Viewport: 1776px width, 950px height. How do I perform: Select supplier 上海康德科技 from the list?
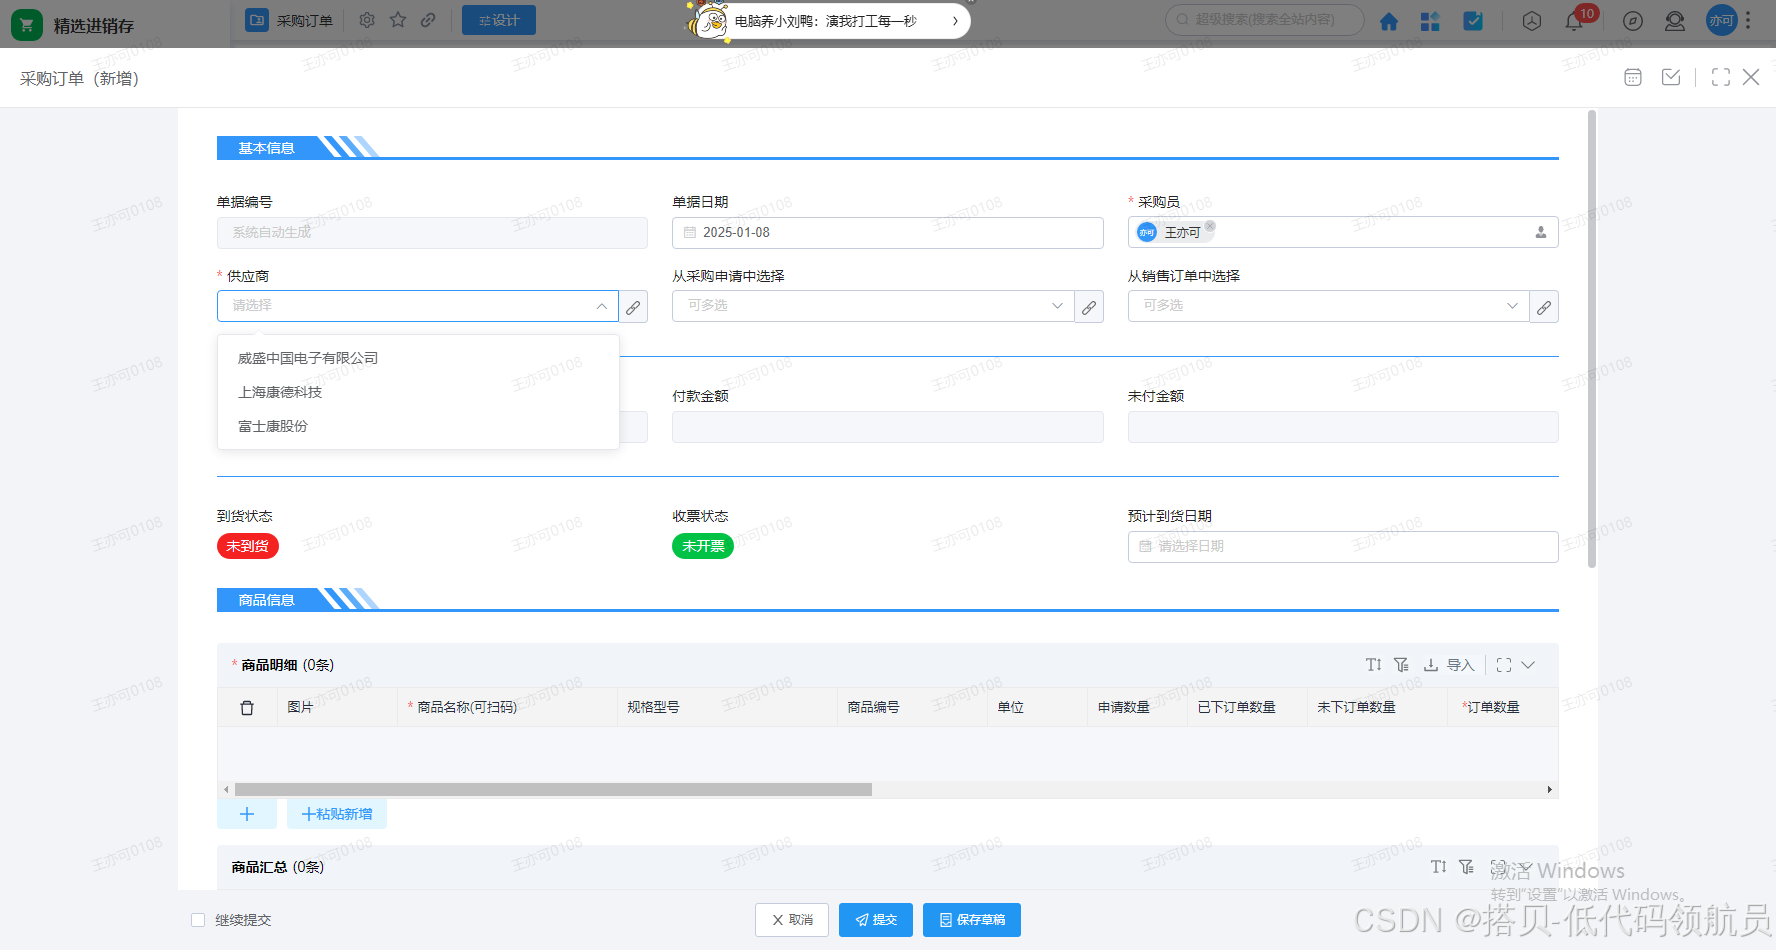(x=281, y=392)
